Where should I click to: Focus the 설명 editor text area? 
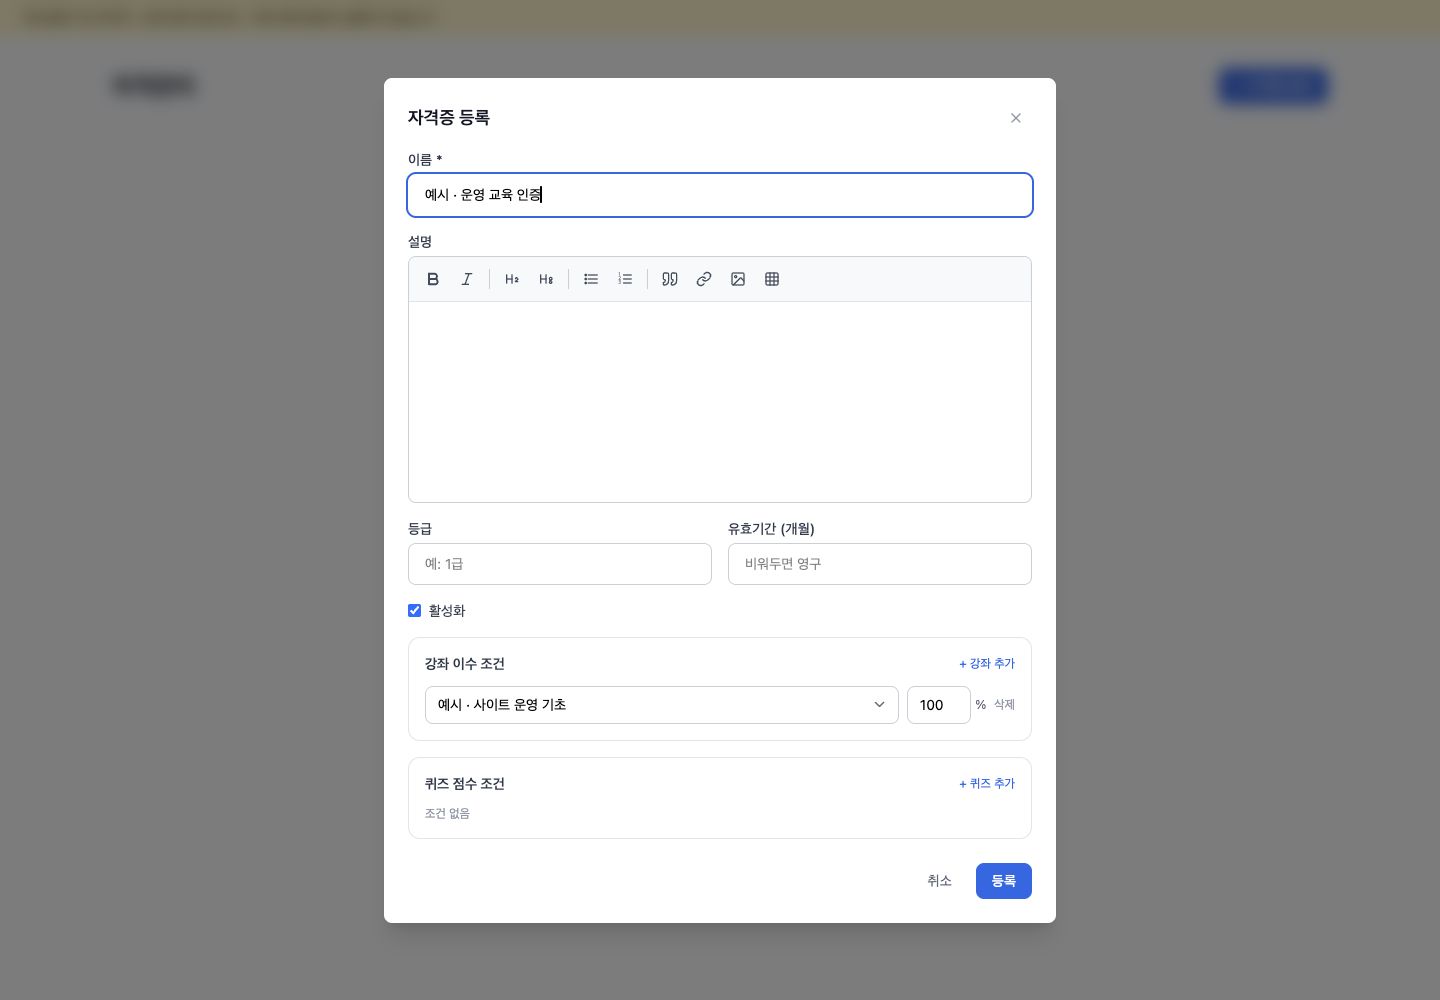click(720, 402)
